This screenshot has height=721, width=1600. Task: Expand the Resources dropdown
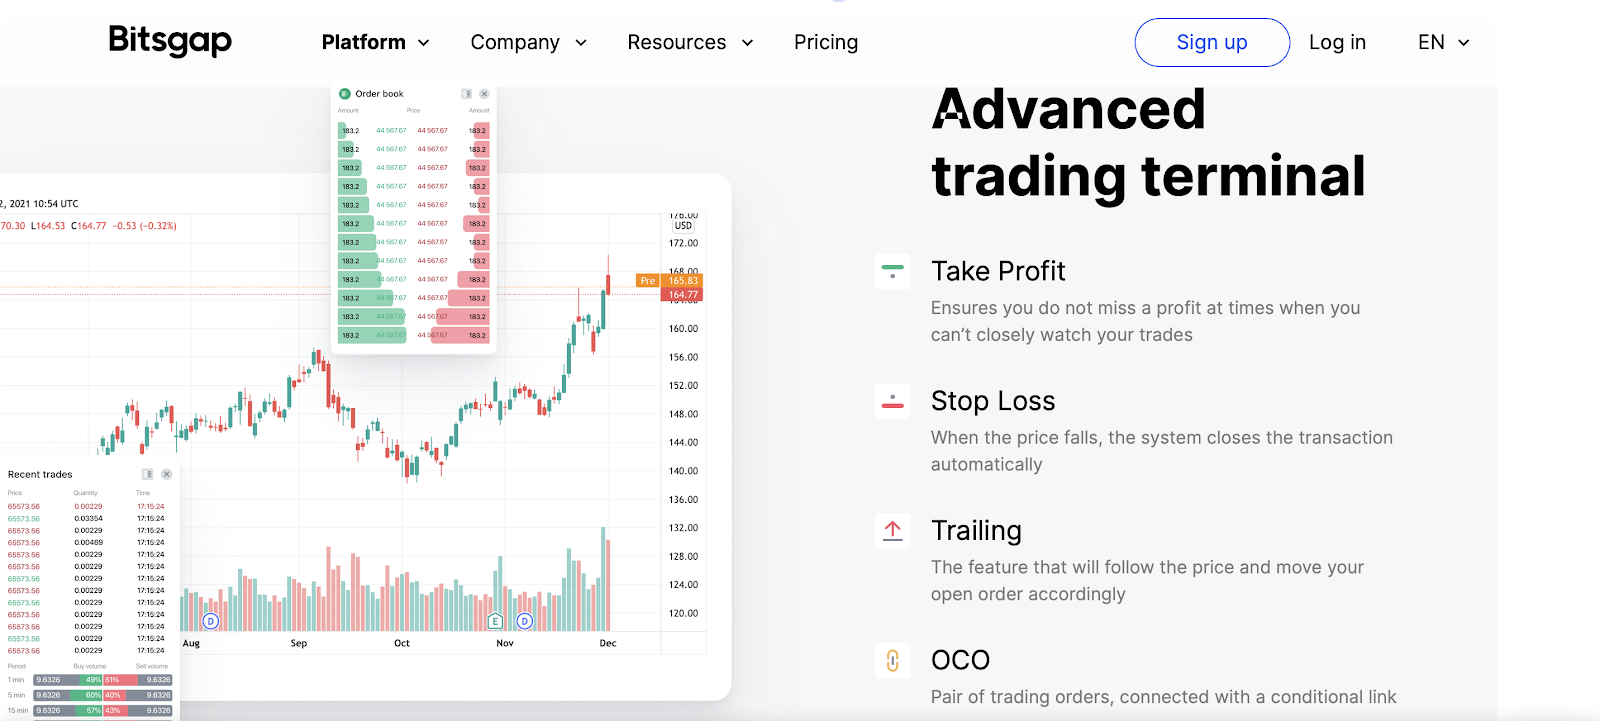(x=690, y=42)
